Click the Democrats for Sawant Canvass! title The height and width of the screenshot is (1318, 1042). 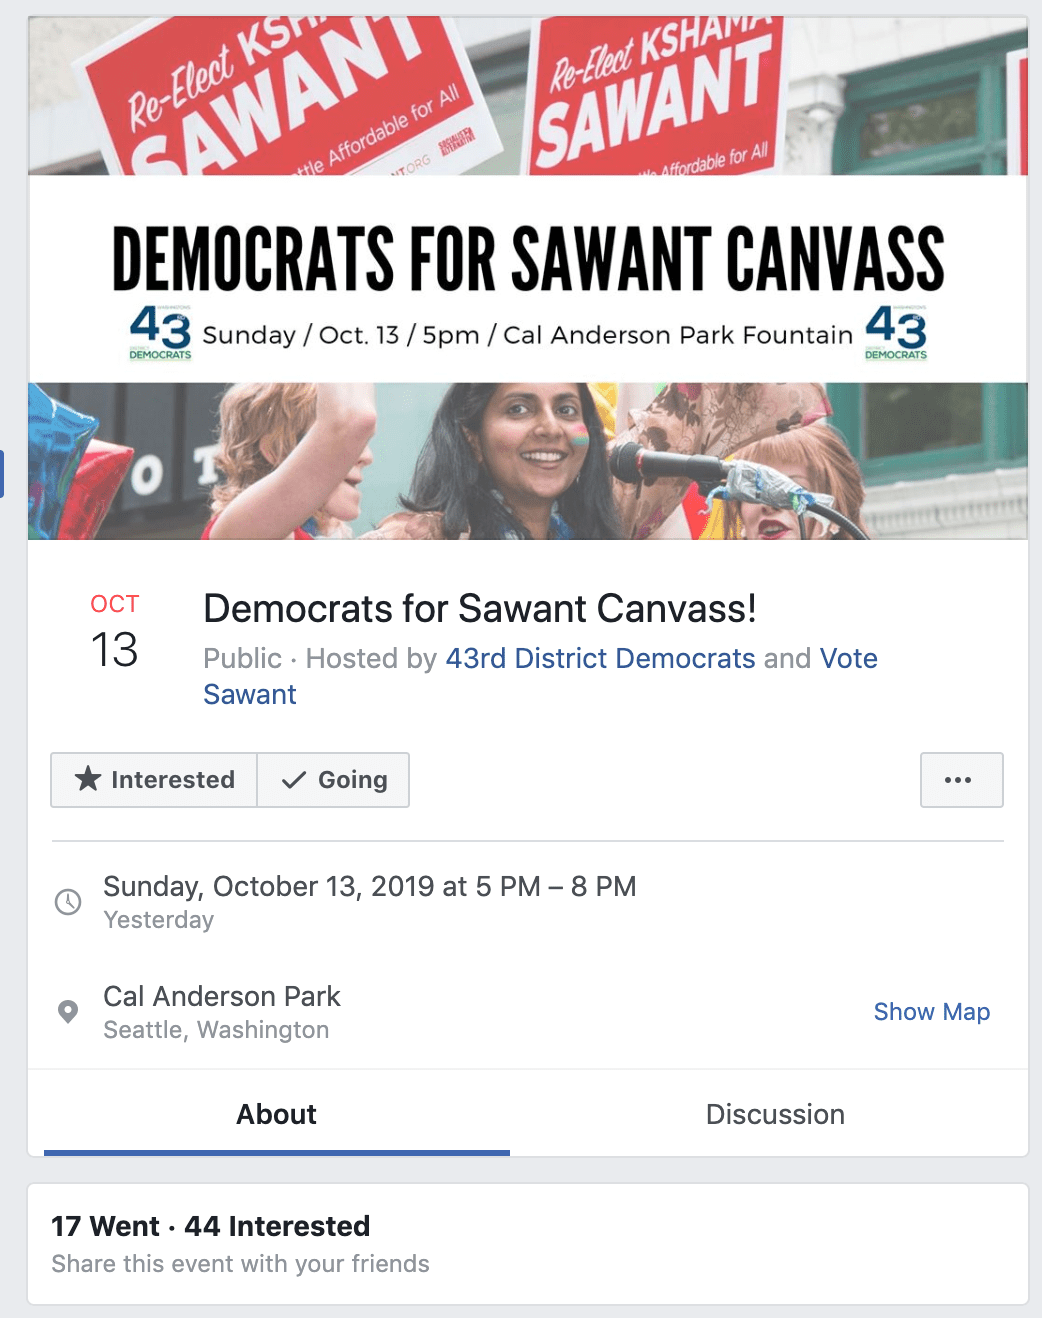(480, 608)
